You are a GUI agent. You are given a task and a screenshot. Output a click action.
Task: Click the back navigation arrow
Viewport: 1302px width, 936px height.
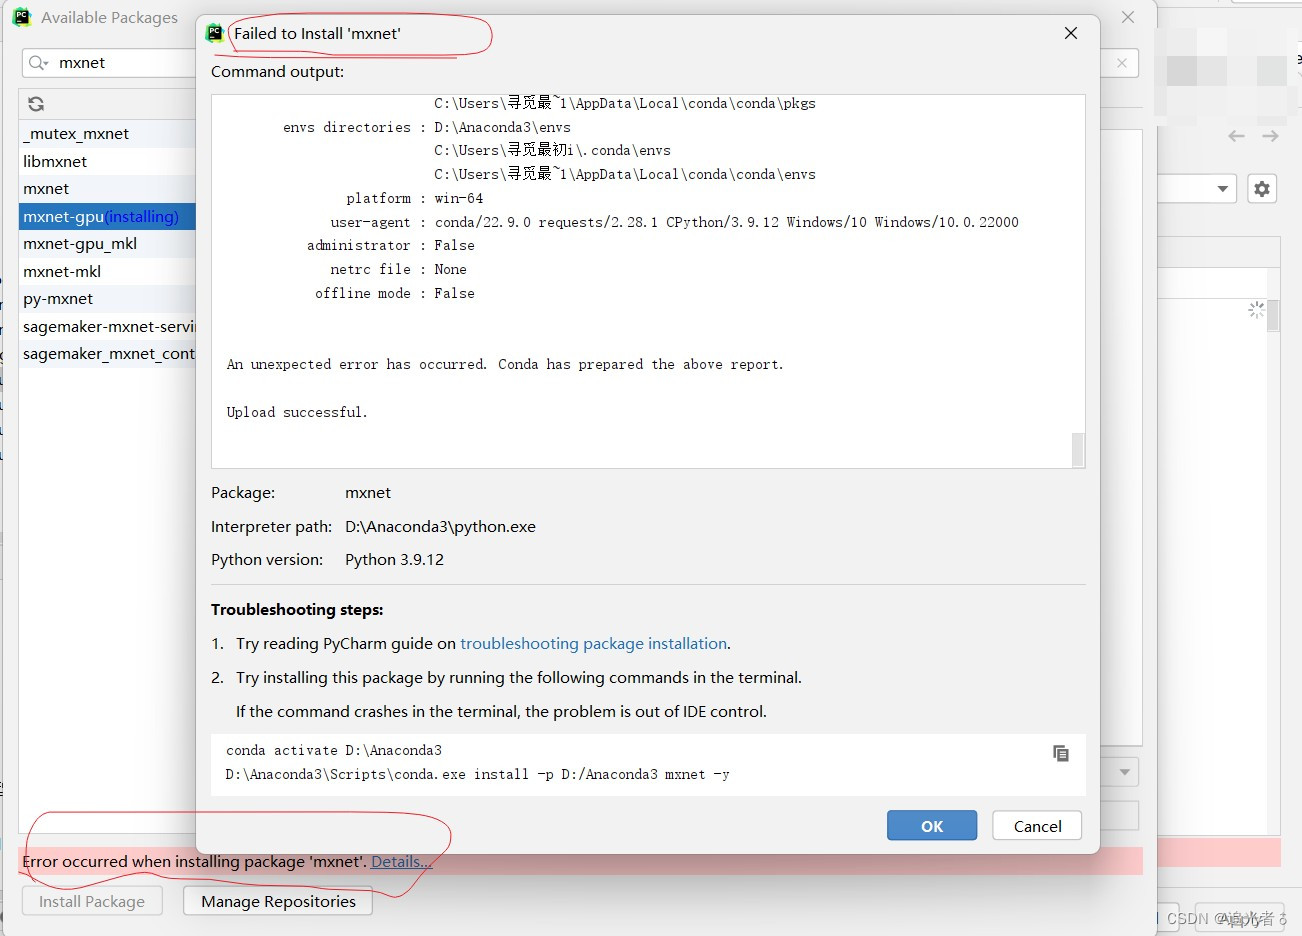(x=1235, y=136)
